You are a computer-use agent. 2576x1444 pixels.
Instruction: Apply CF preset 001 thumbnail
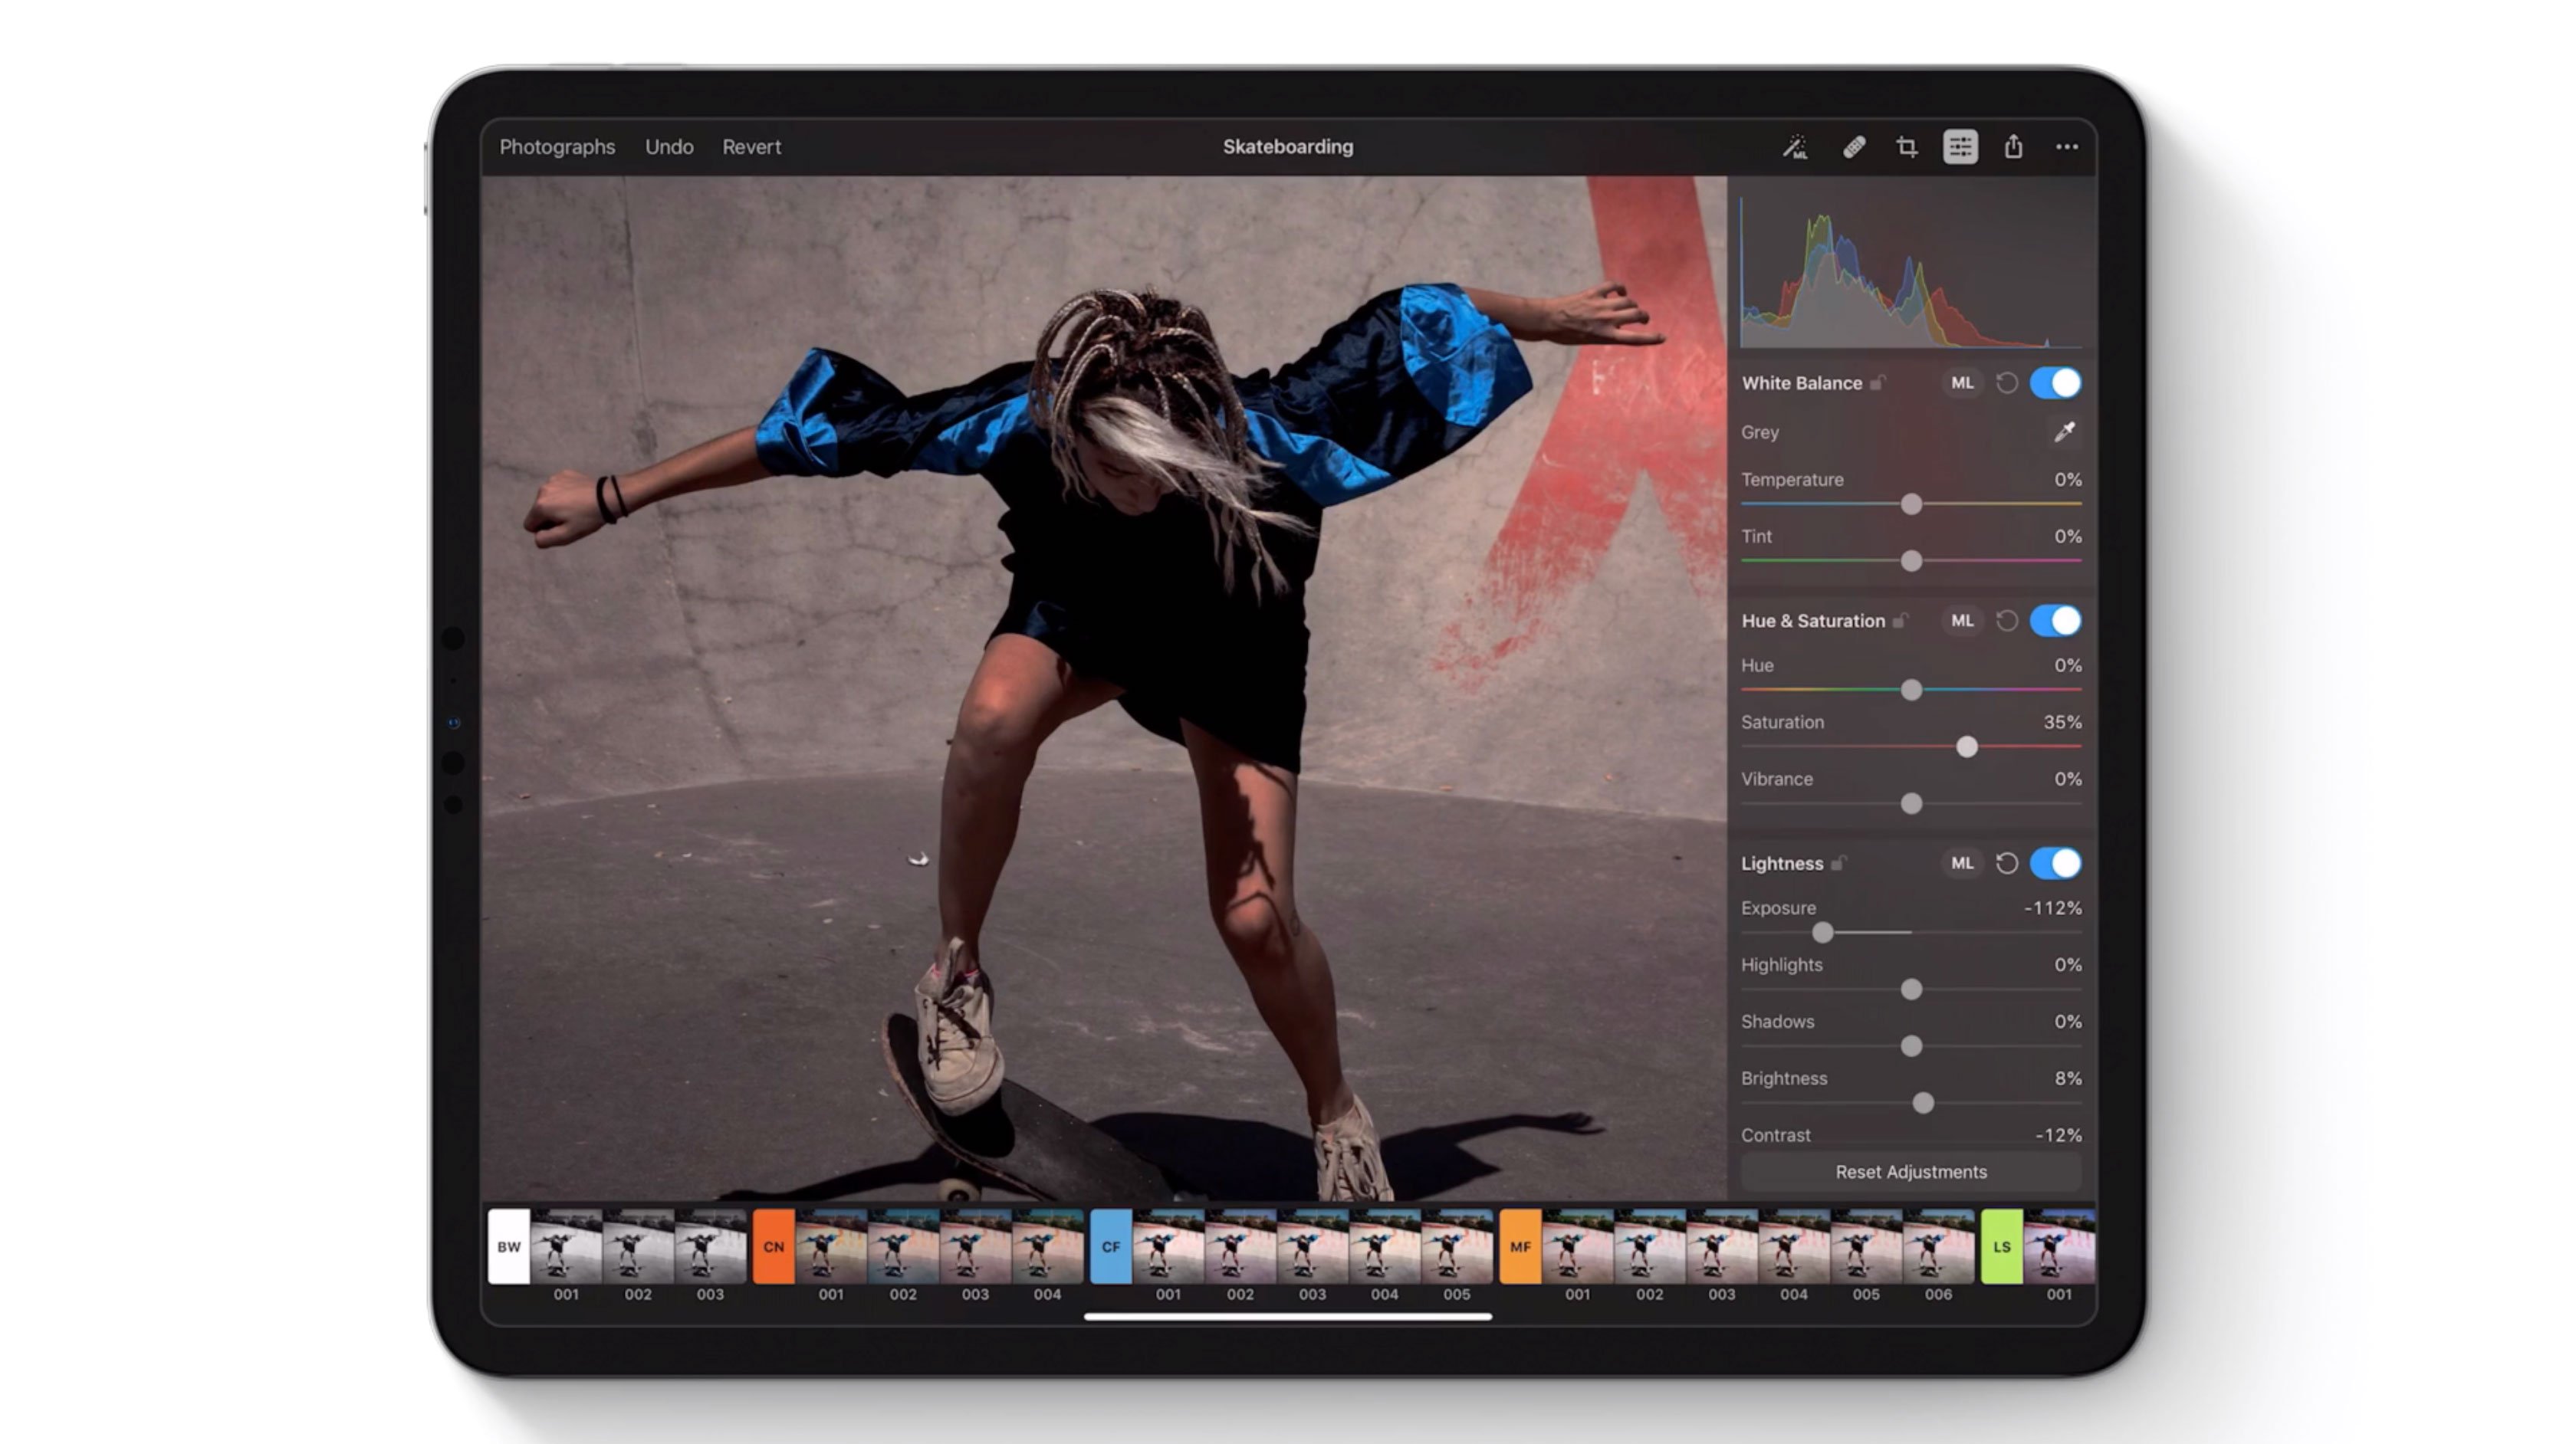coord(1168,1247)
